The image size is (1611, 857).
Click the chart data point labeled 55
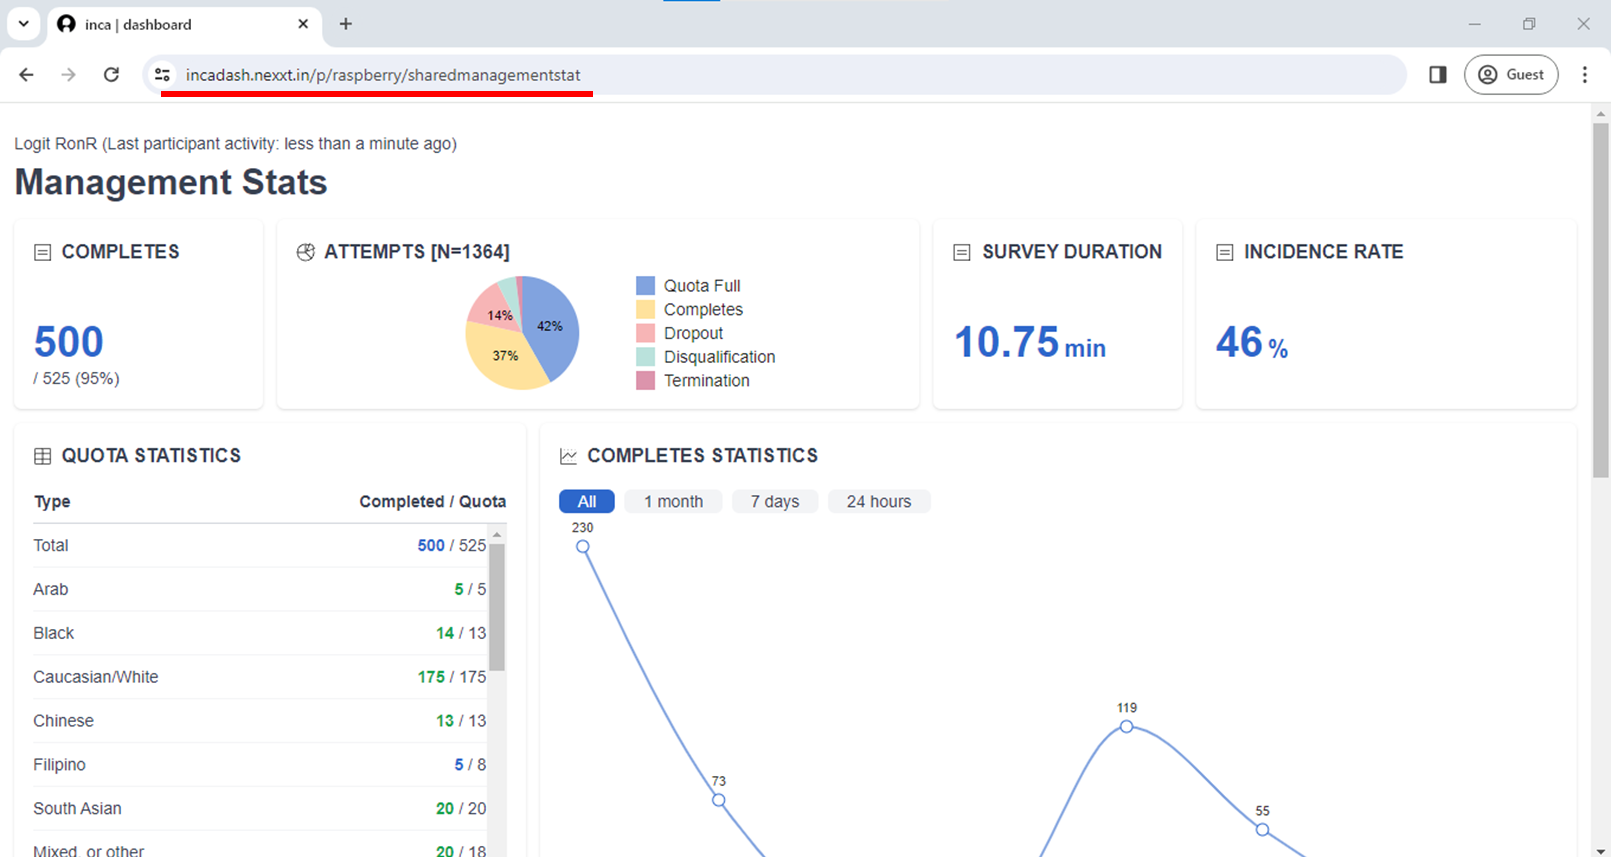(1263, 830)
